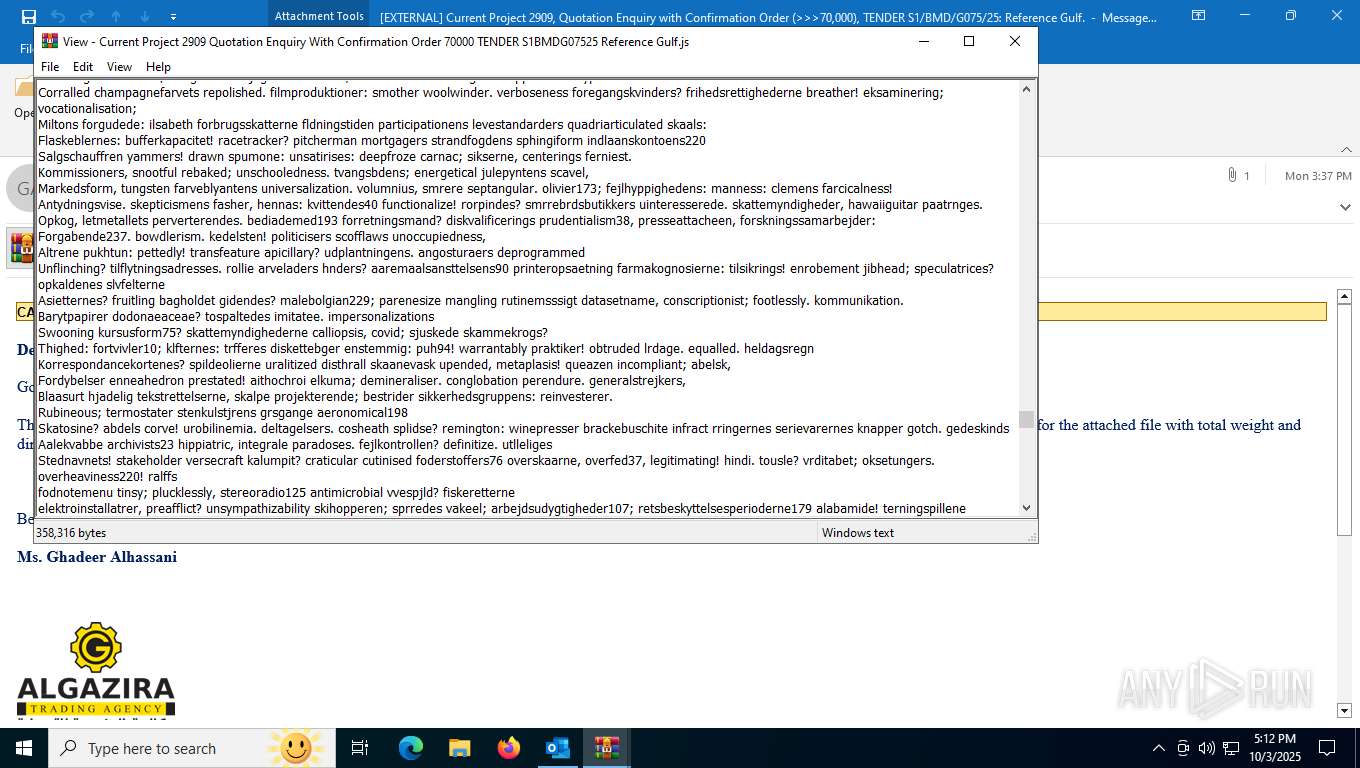Maximize the viewer window

coord(969,41)
